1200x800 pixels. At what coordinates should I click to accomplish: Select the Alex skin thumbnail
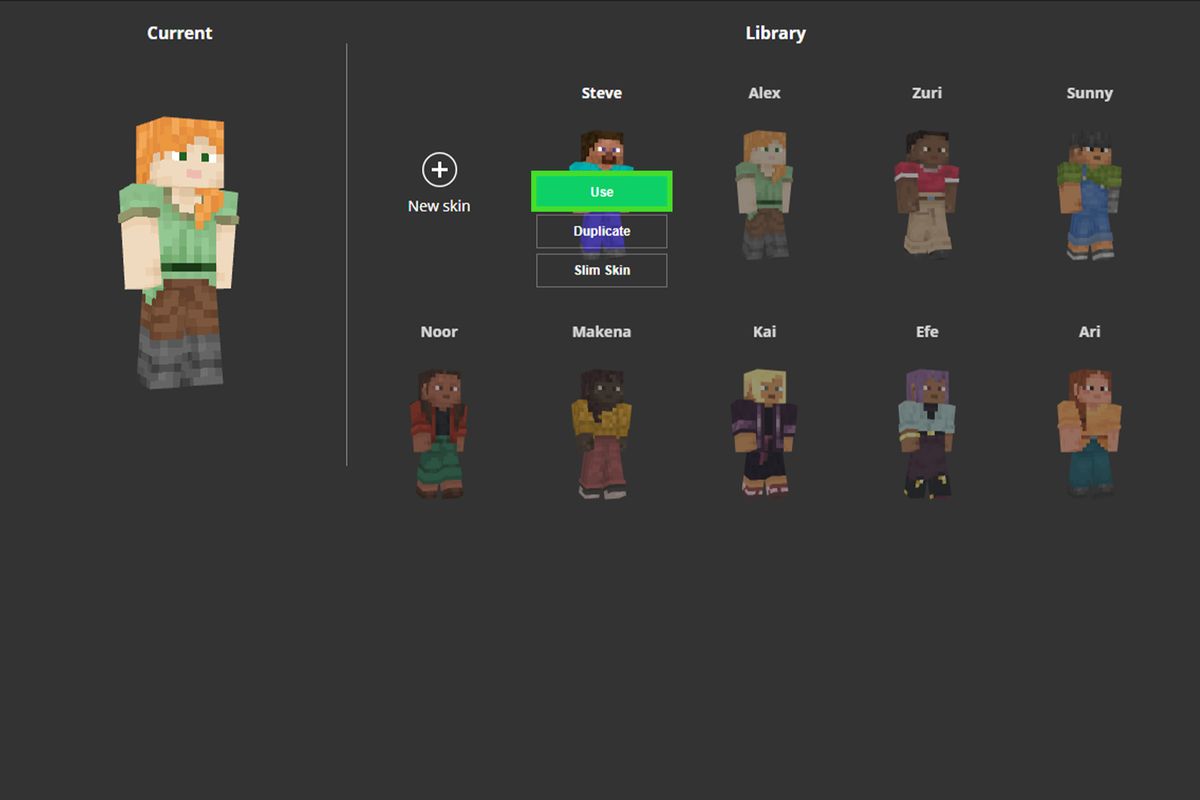coord(764,195)
